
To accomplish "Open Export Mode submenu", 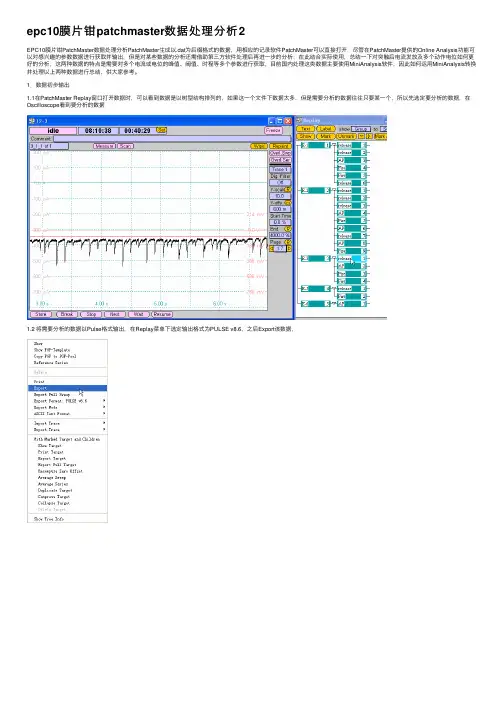I will [67, 407].
